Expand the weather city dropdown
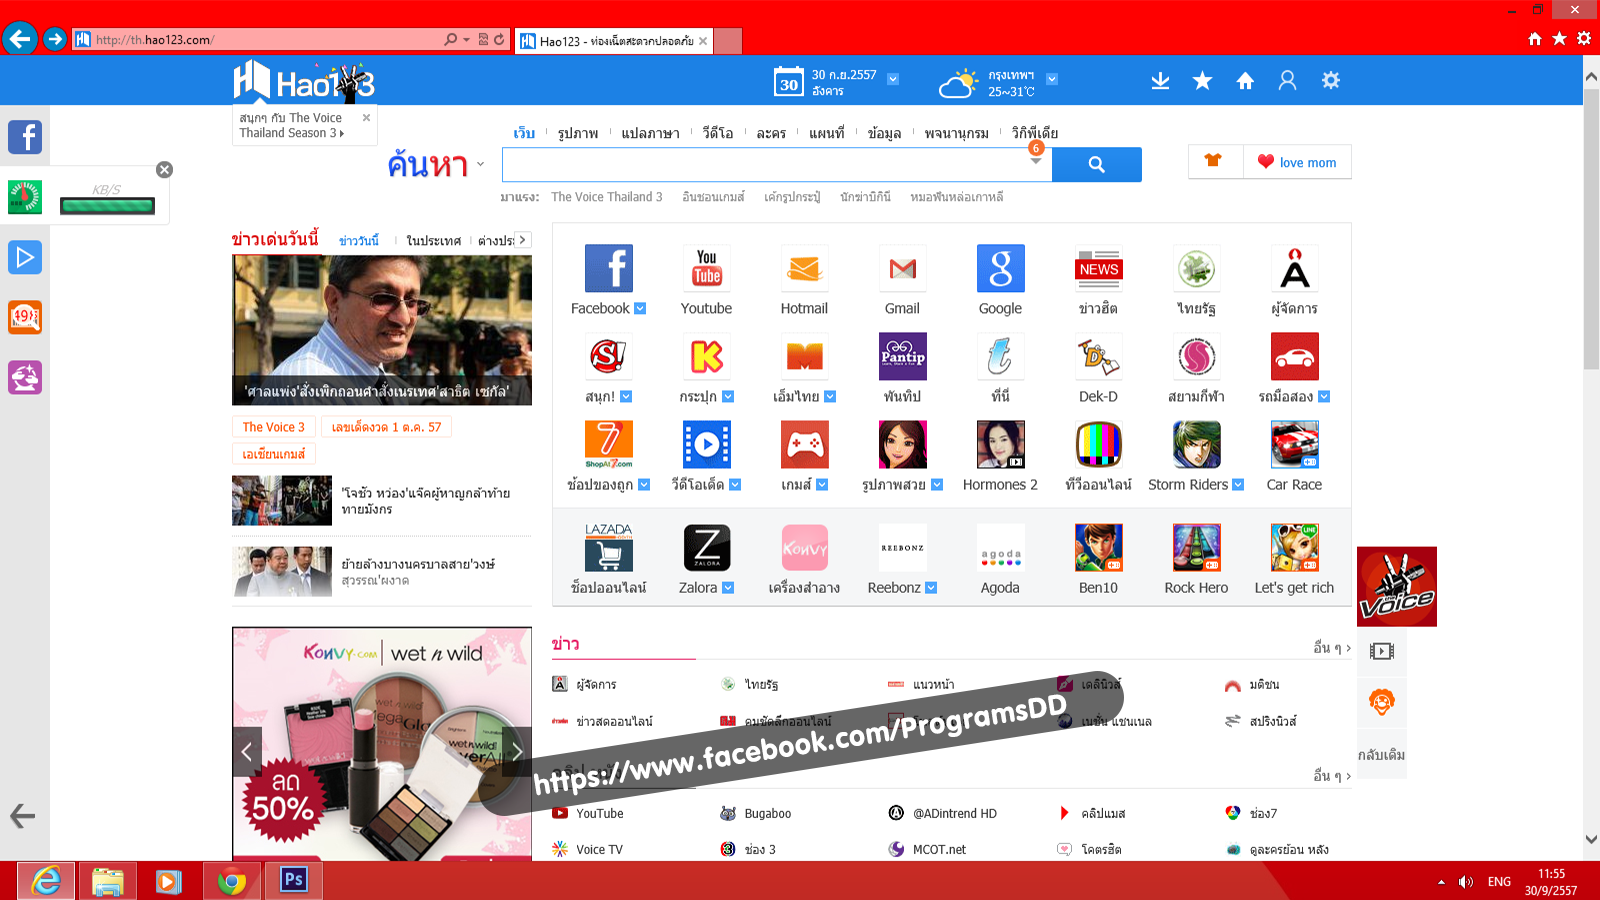Viewport: 1600px width, 900px height. pos(1052,79)
